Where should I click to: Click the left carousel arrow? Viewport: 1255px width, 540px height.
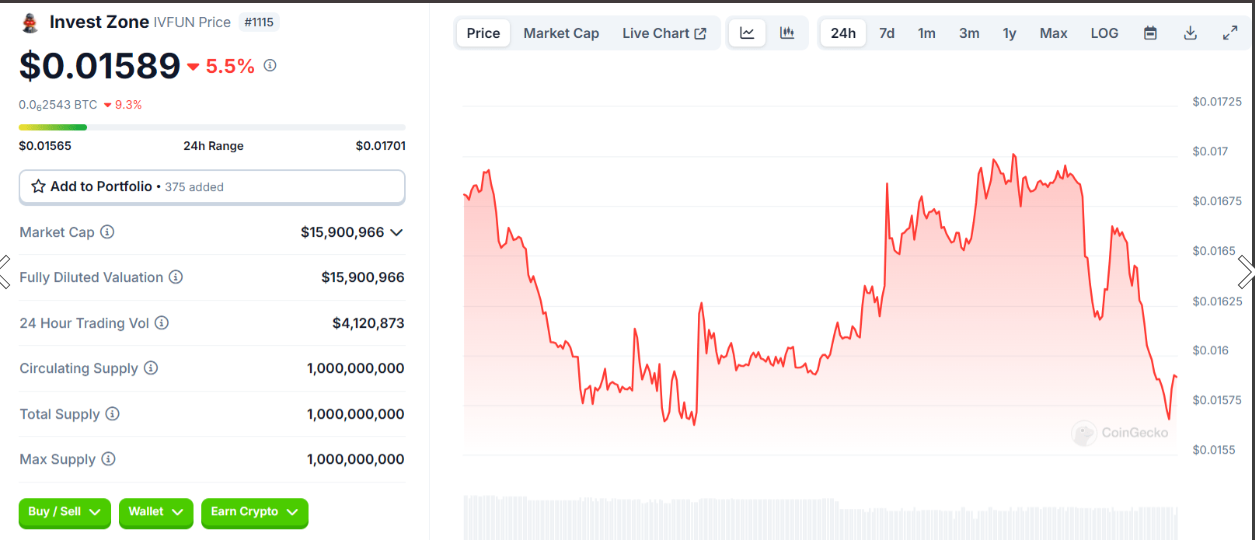click(x=5, y=271)
